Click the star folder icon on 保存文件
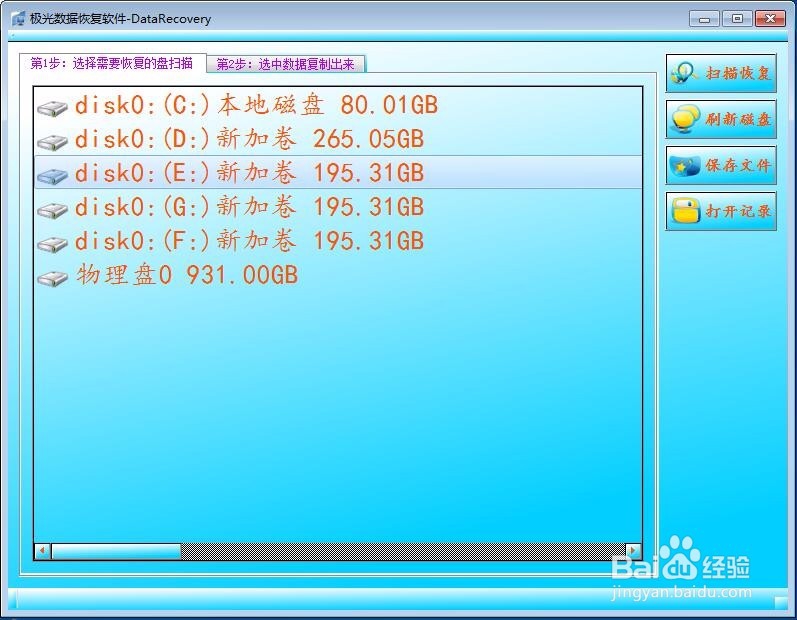797x620 pixels. [x=685, y=166]
